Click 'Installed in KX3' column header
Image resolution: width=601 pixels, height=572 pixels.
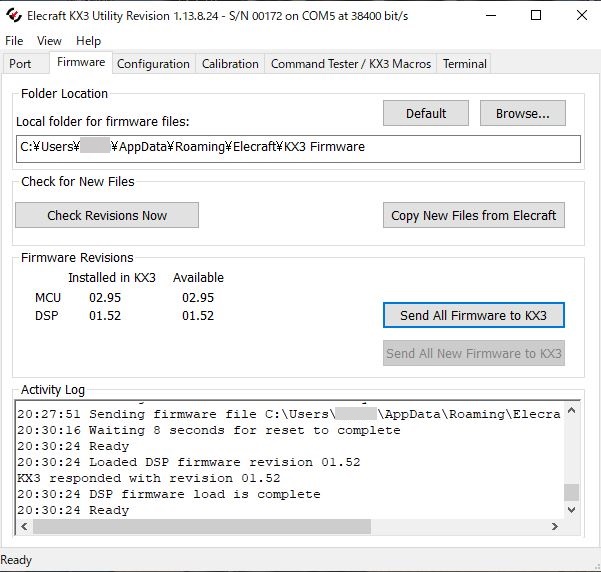pos(112,277)
